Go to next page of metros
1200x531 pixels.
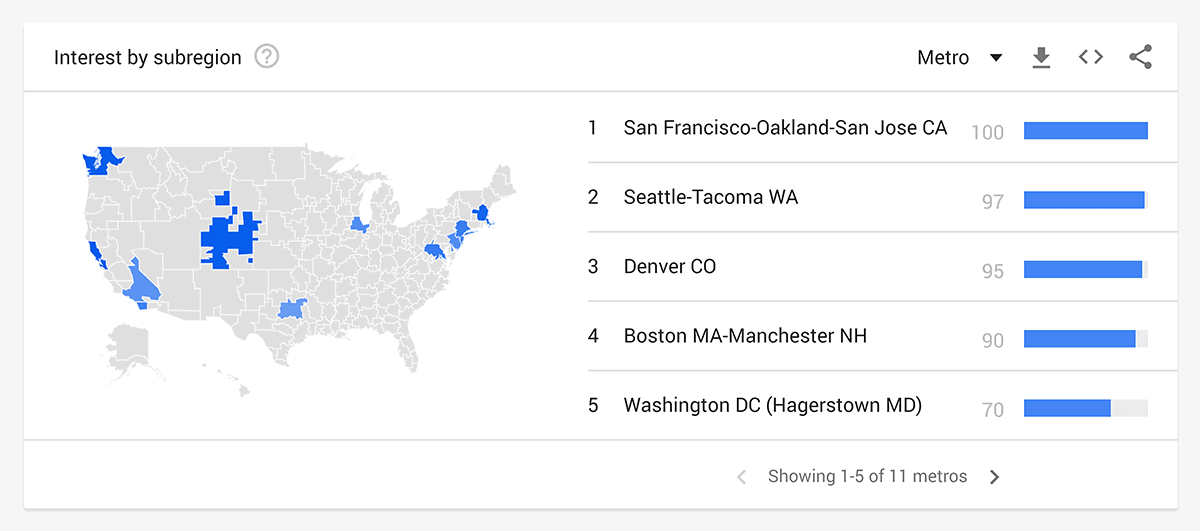coord(994,477)
